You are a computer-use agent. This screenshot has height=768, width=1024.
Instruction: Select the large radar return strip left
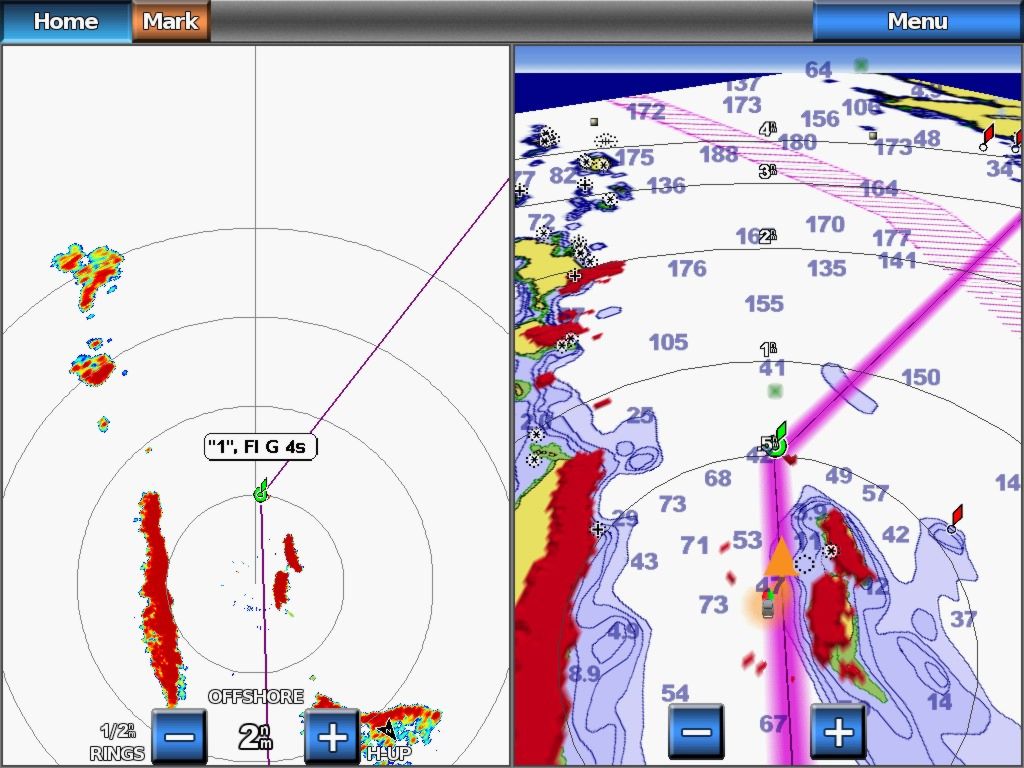[x=159, y=598]
